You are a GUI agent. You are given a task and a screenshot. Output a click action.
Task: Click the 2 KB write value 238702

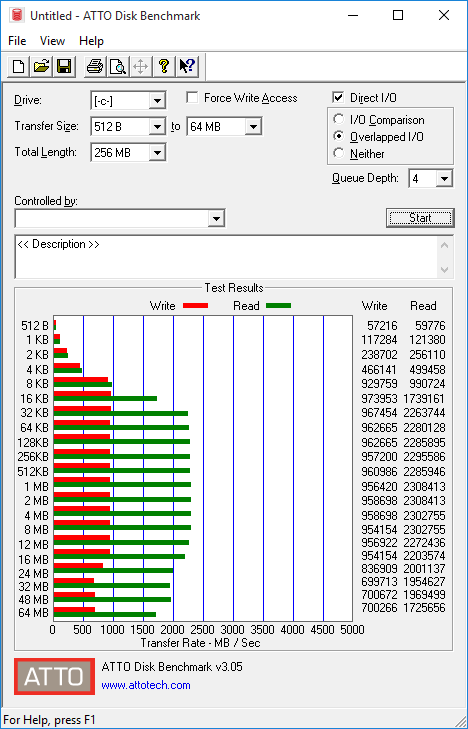(379, 355)
